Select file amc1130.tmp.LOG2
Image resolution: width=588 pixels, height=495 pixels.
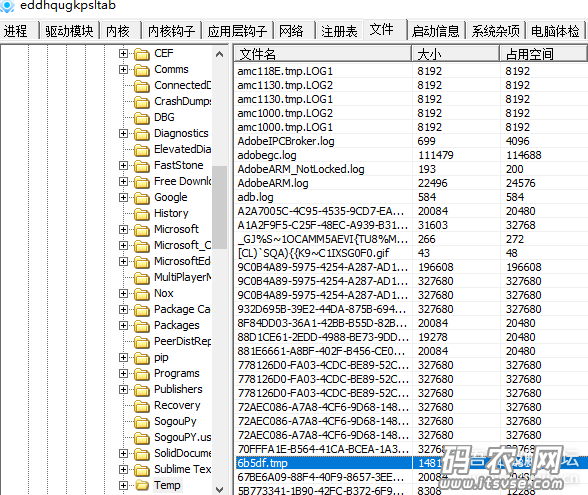point(285,85)
